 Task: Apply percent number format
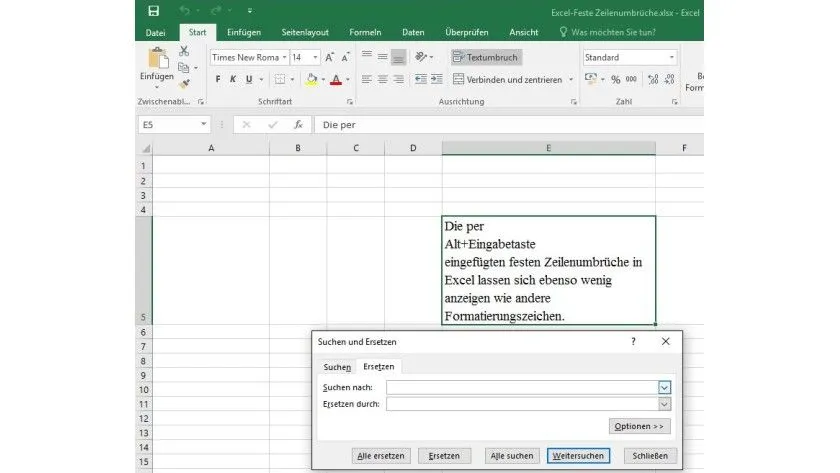pos(616,80)
